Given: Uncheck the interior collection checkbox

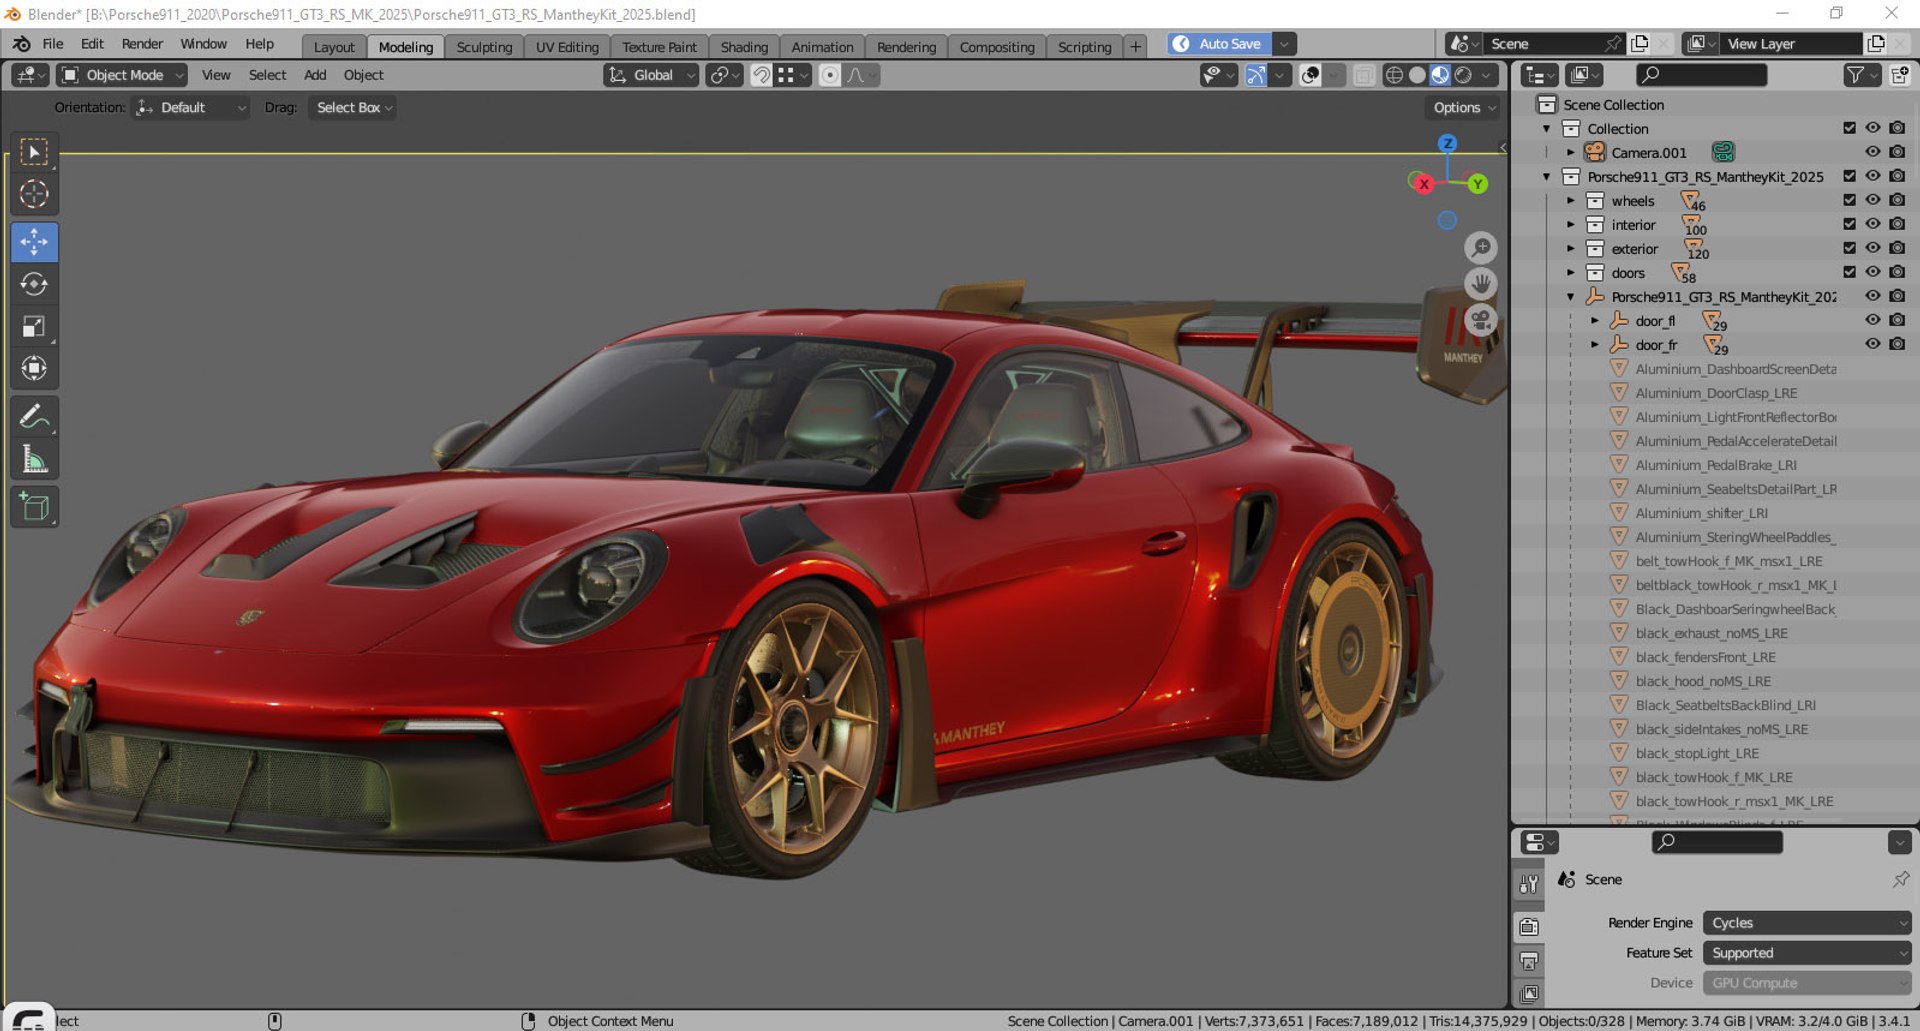Looking at the screenshot, I should (1849, 224).
